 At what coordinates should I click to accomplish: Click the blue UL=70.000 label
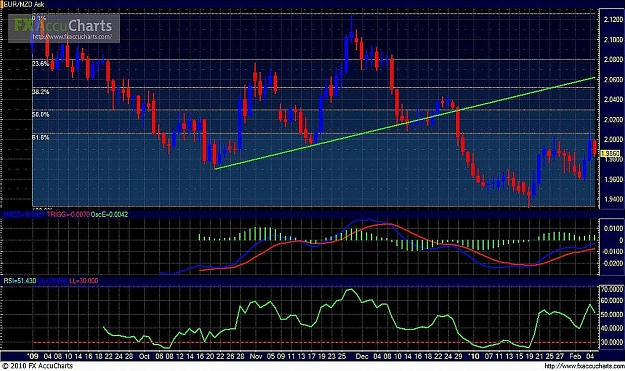53,281
